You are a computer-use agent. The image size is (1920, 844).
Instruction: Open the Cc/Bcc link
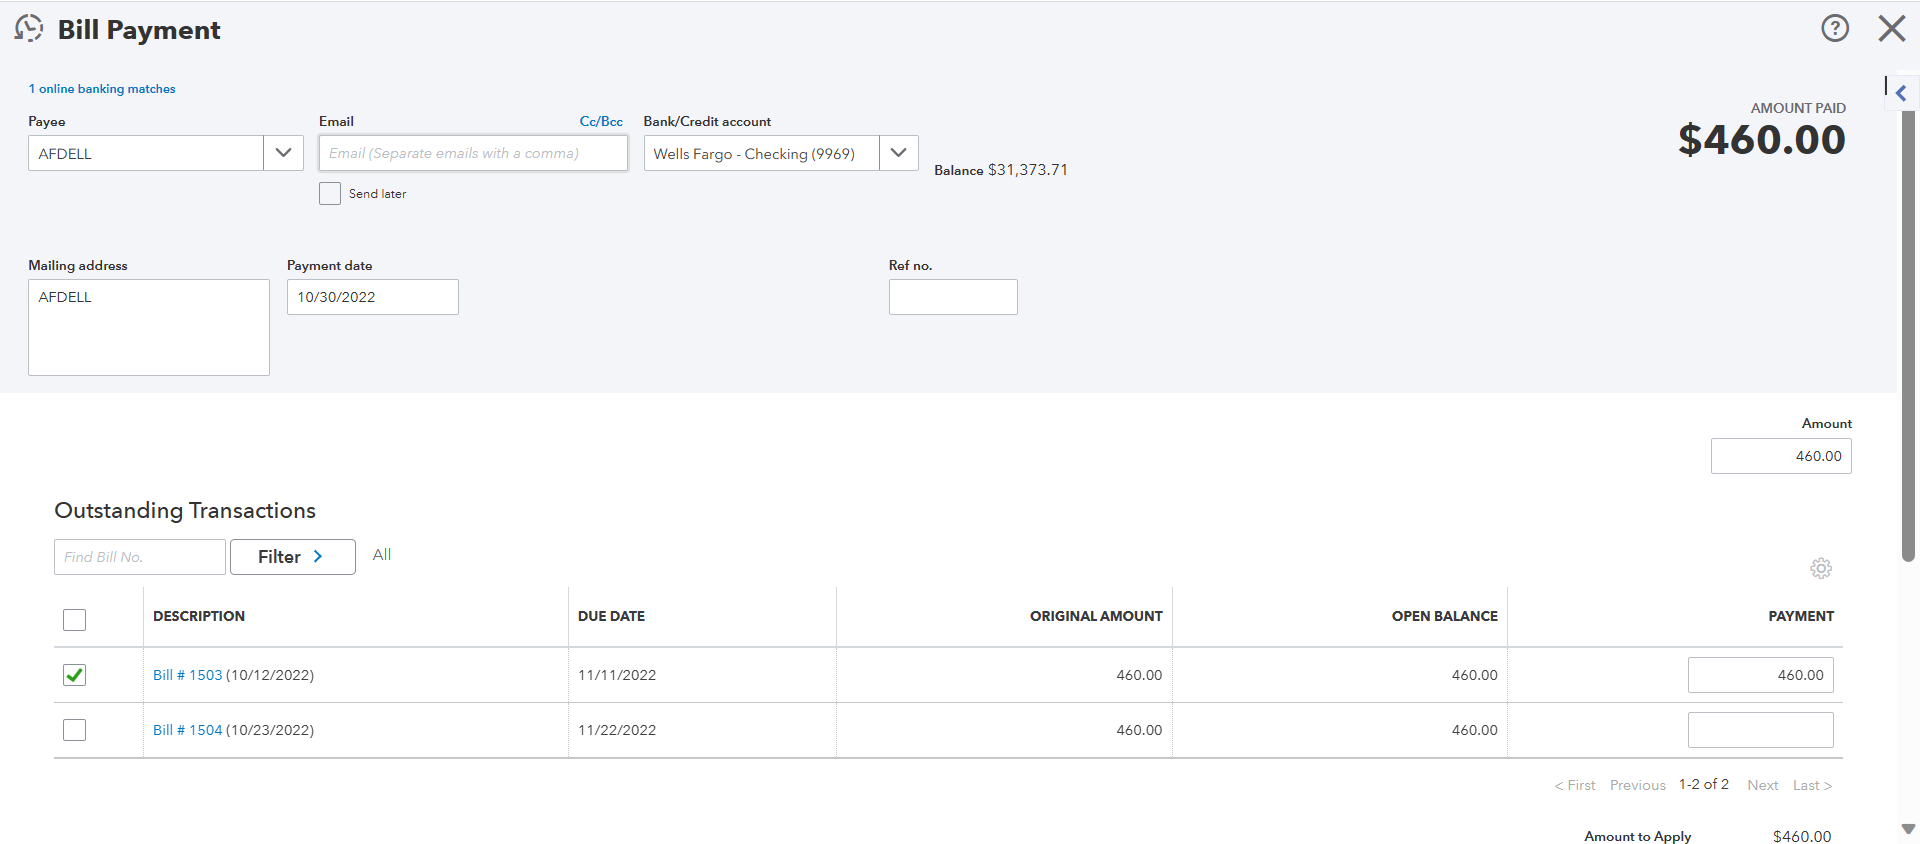click(601, 121)
